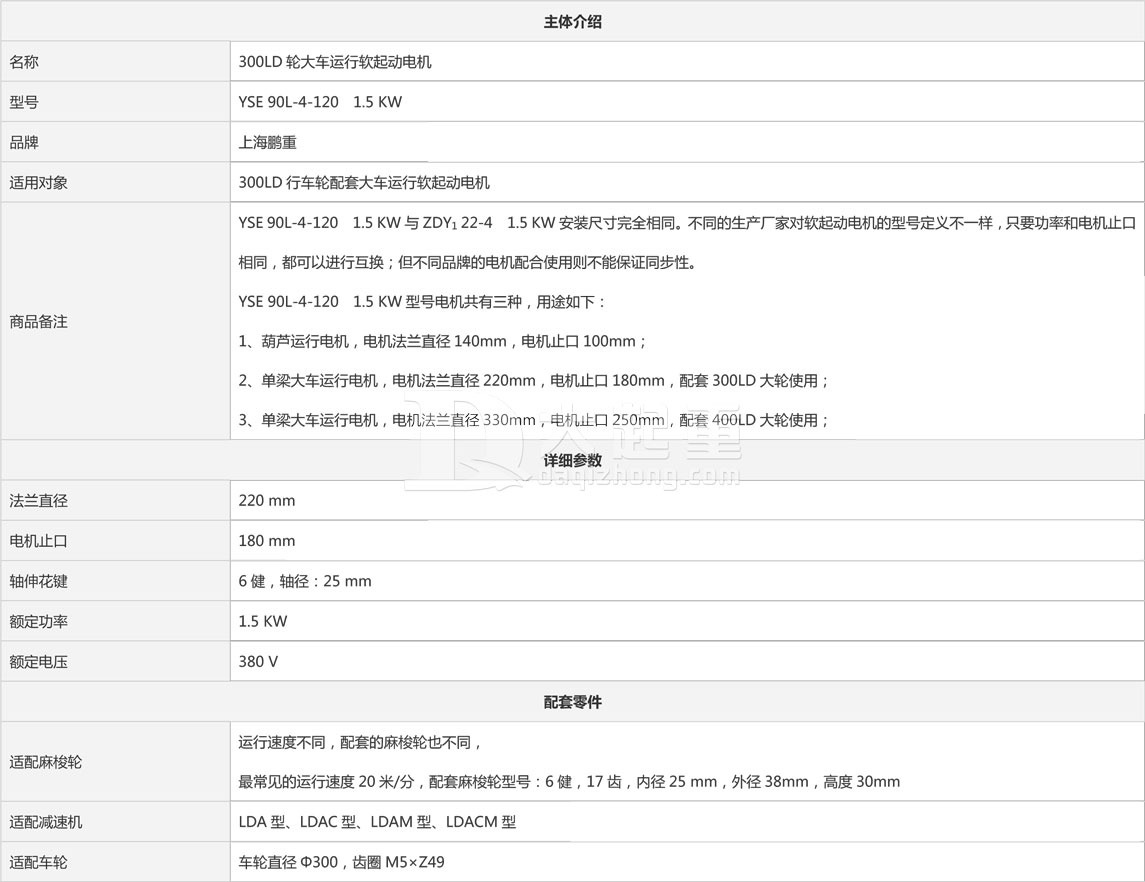Click the line 型号电机共有三种，用途如下
This screenshot has height=882, width=1145.
422,302
